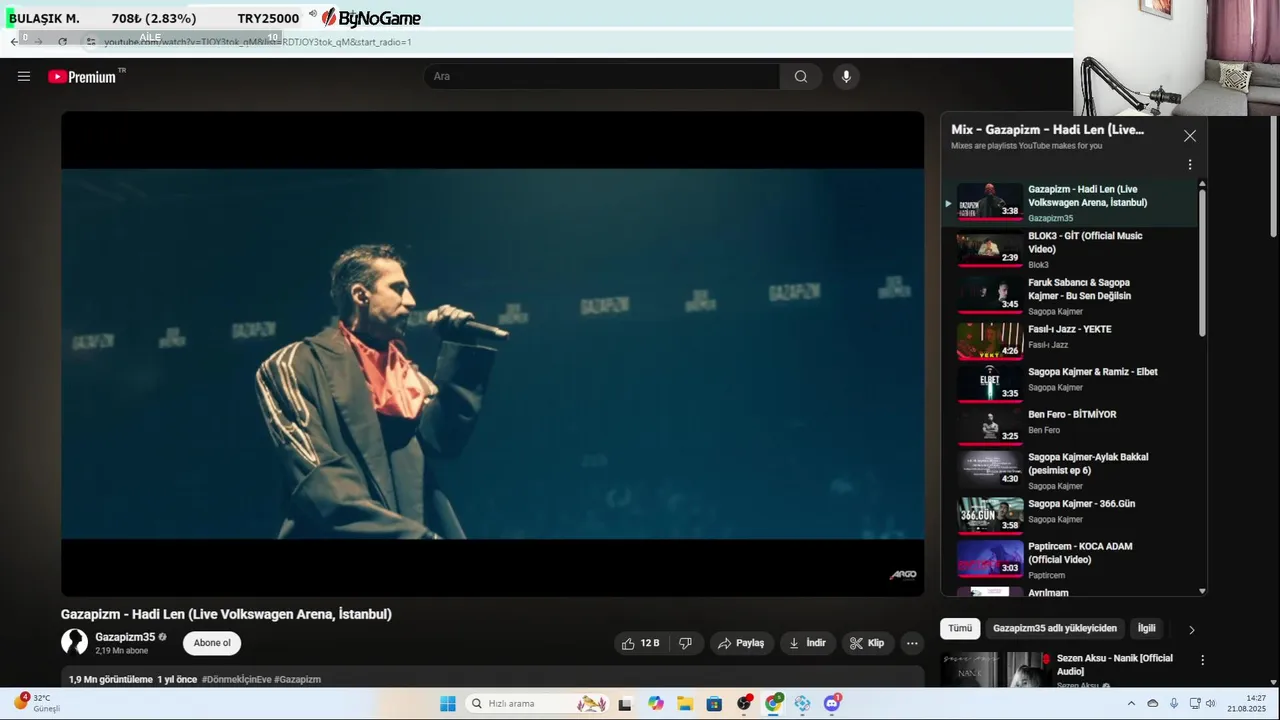The image size is (1280, 720).
Task: Open volume speaker icon in tray
Action: tap(1209, 703)
